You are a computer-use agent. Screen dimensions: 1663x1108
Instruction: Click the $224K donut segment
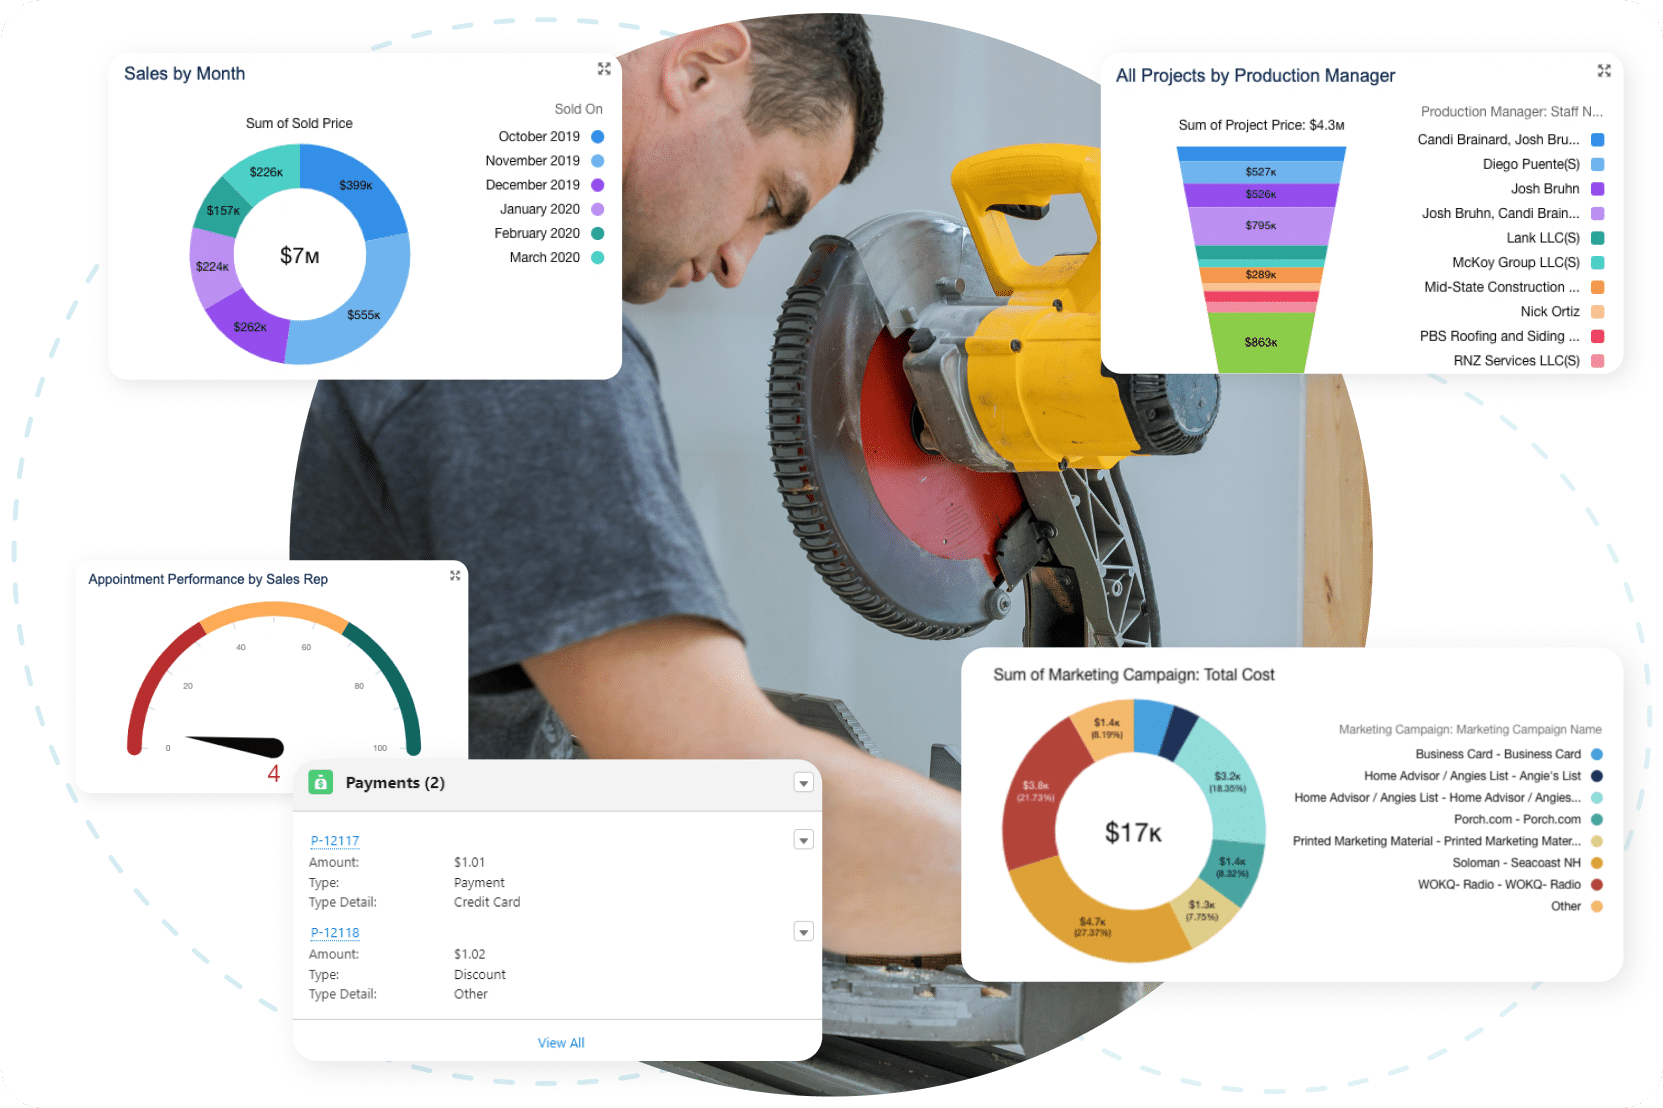(212, 267)
